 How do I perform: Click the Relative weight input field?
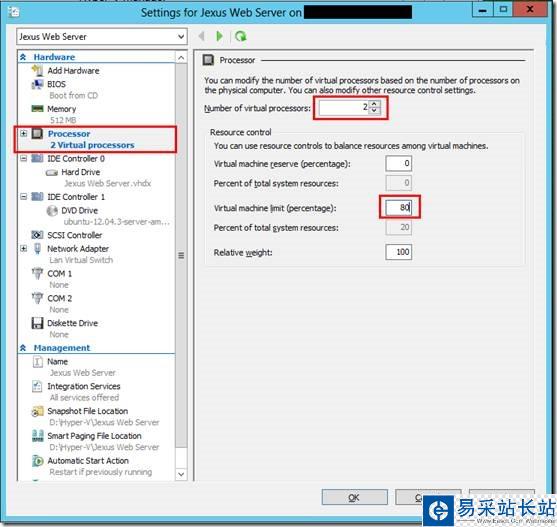399,252
